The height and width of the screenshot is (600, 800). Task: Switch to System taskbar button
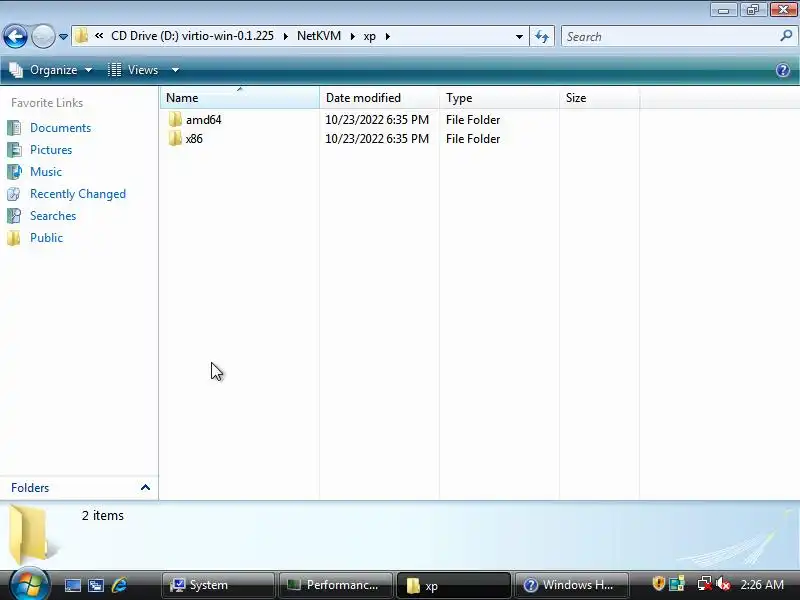218,585
